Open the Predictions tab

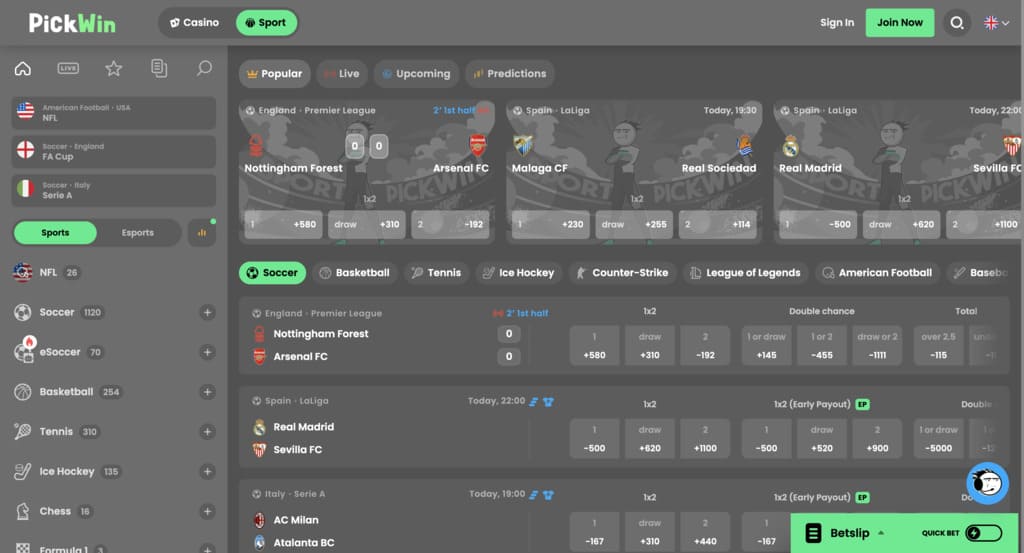510,74
